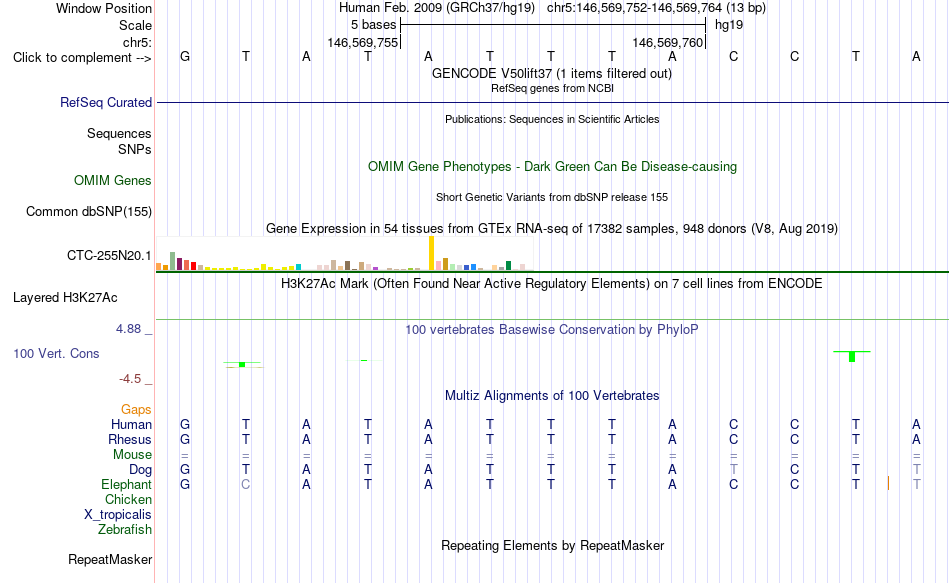Select the Mouse alignment row label
950x583 pixels.
coord(132,455)
